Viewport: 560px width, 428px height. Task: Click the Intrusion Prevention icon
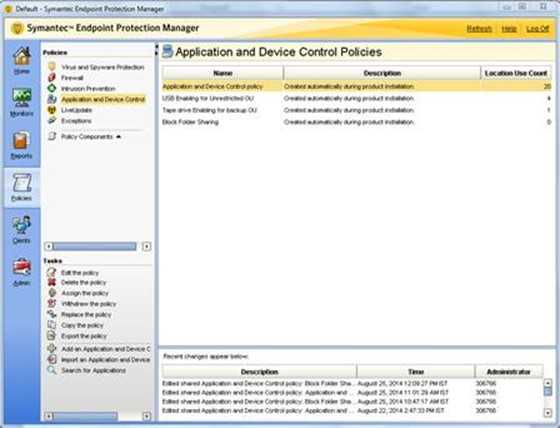pos(52,88)
